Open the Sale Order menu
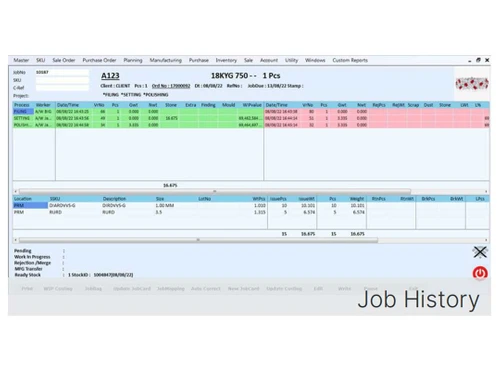This screenshot has height=375, width=500. 64,60
